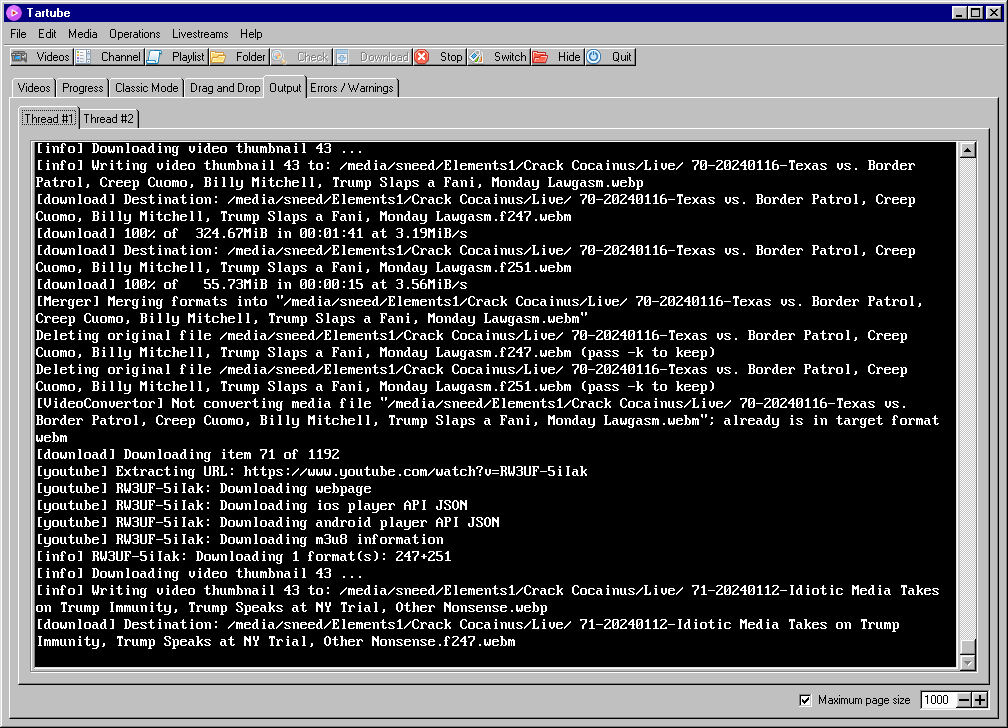Click the '324.67MiB in 00:01:41' download line
Viewport: 1008px width, 728px height.
pyautogui.click(x=251, y=233)
